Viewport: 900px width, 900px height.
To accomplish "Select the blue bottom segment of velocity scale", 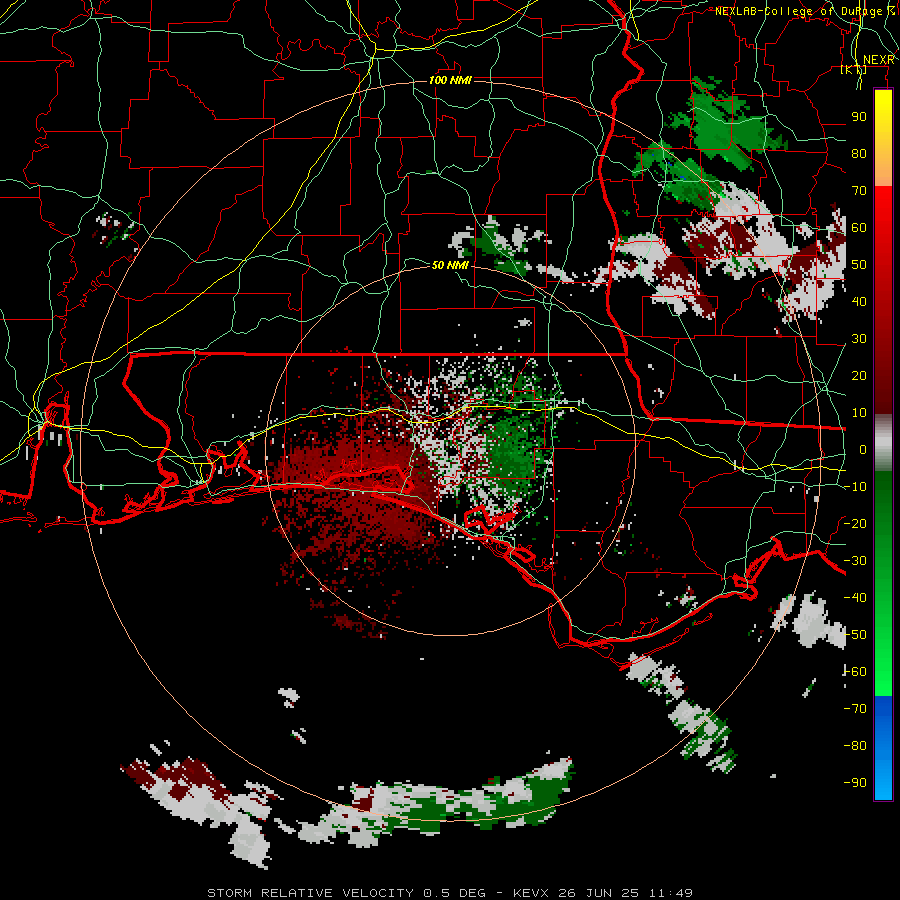I will [x=883, y=748].
